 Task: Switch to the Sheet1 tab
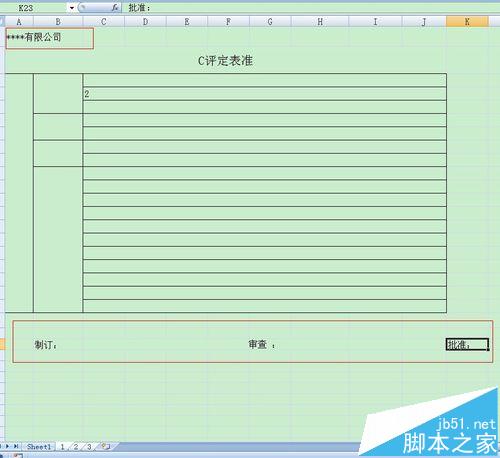[39, 447]
